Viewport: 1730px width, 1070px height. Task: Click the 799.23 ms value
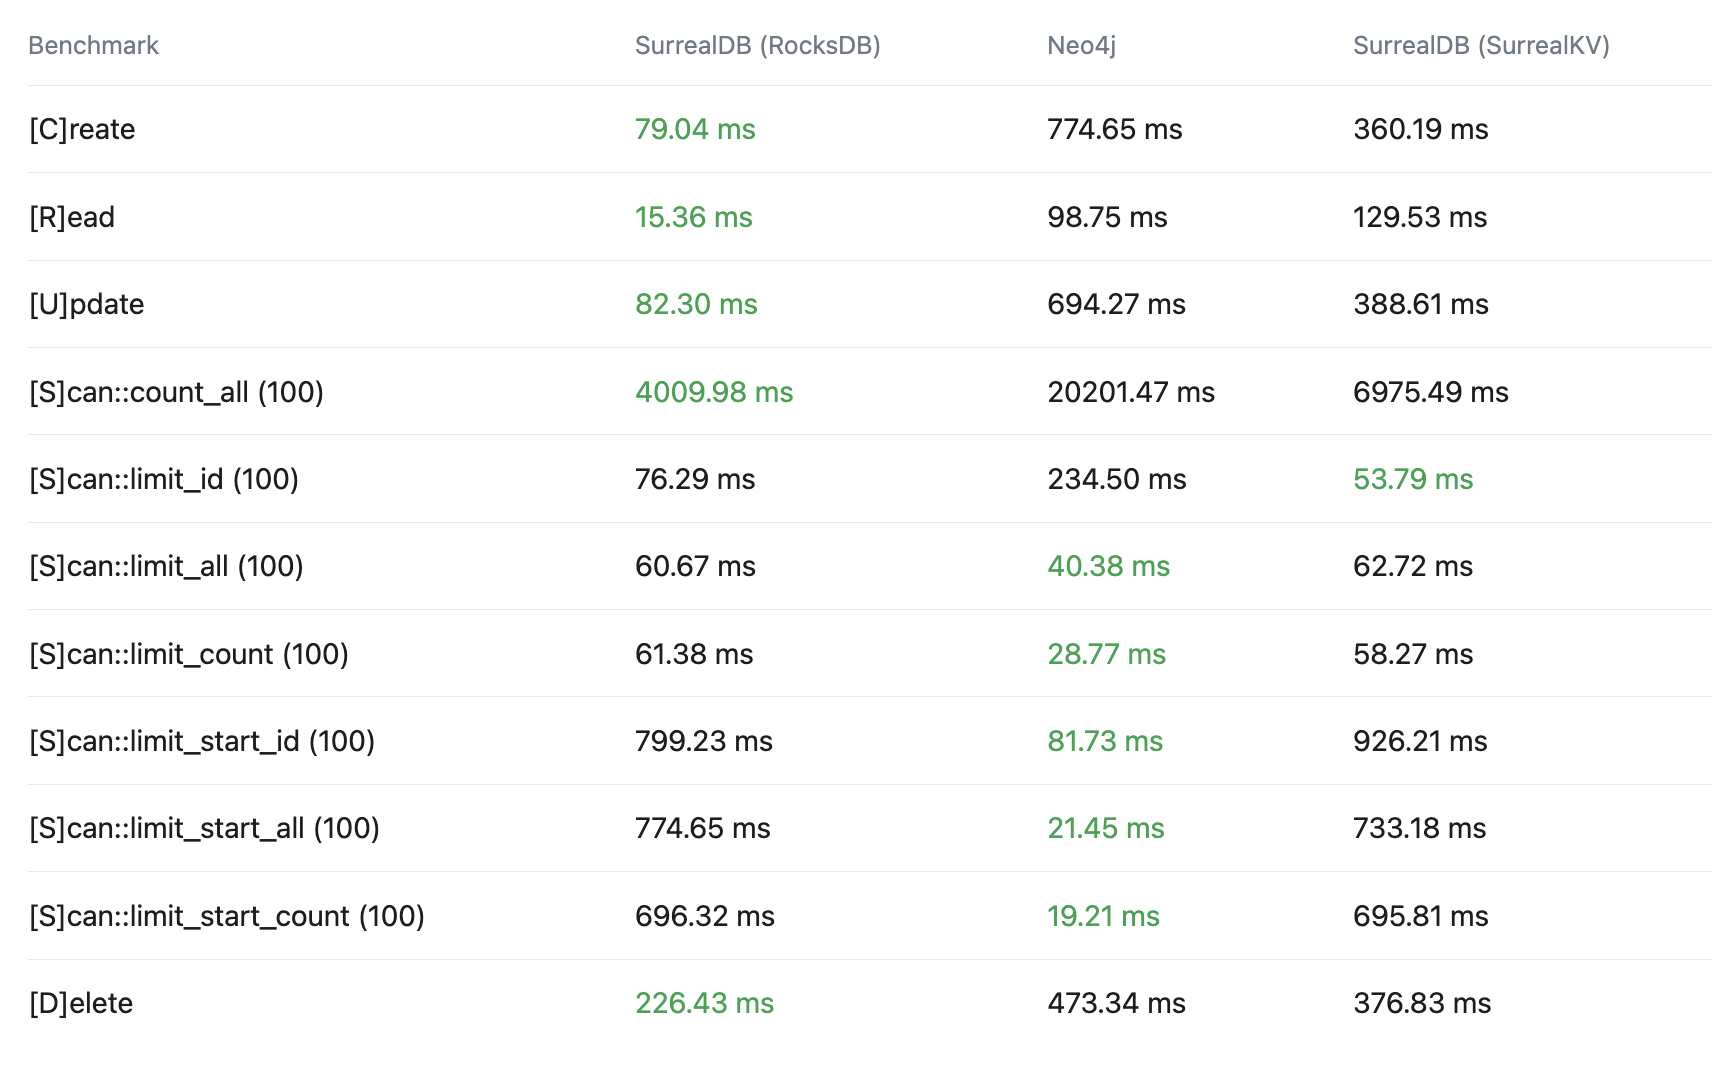pyautogui.click(x=704, y=741)
